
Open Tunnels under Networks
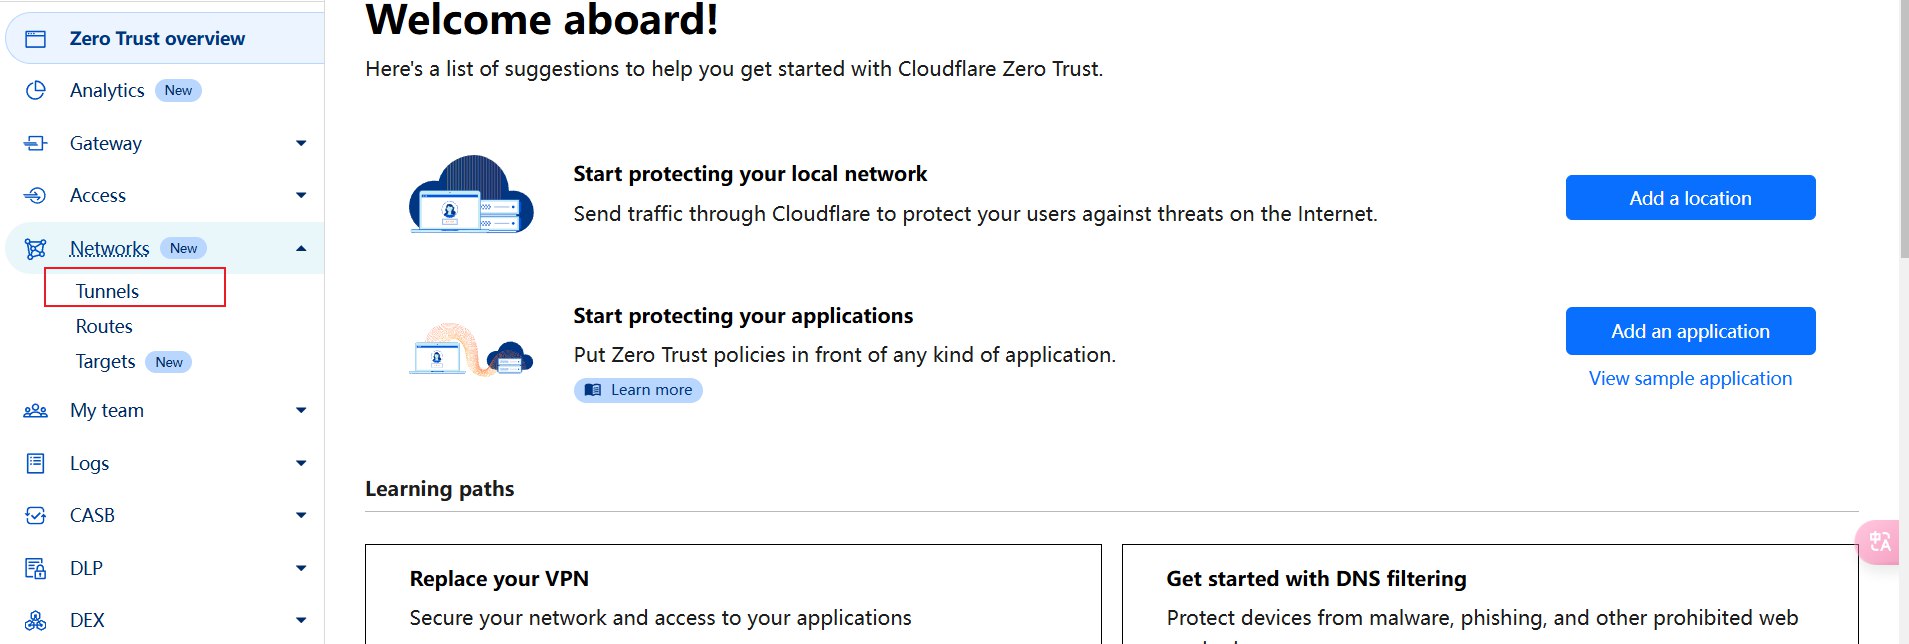pyautogui.click(x=107, y=291)
